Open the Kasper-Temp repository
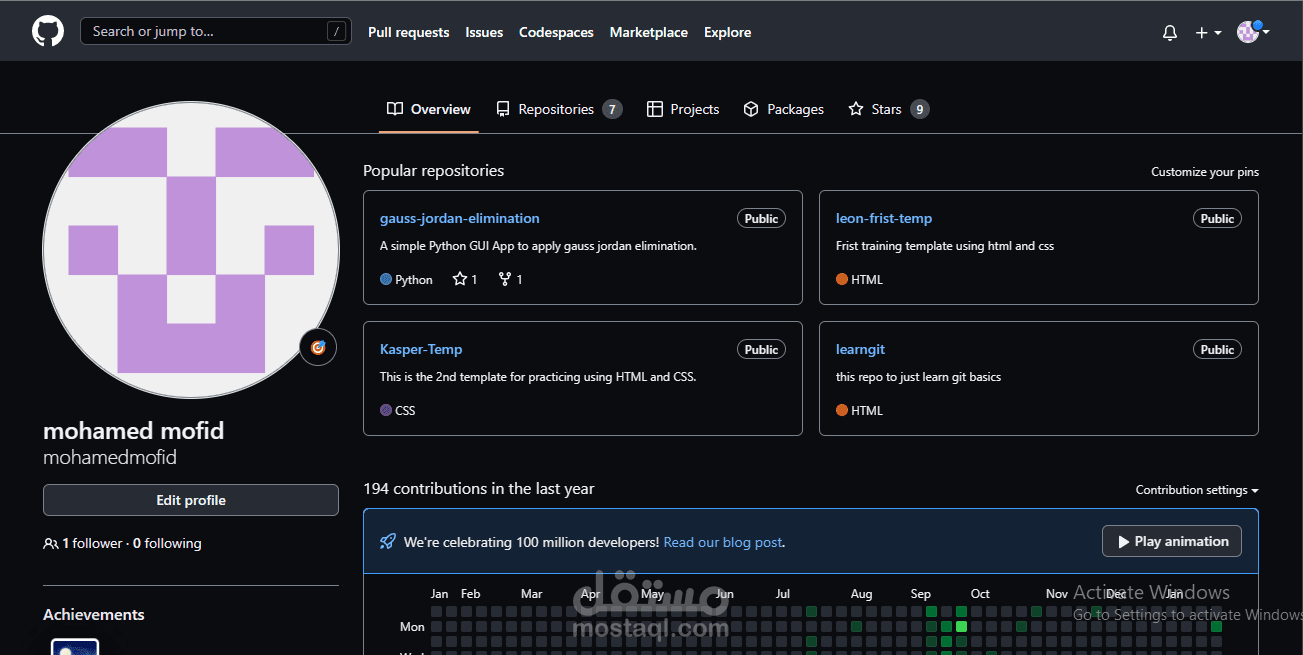Screen dimensions: 1303x655 [421, 349]
